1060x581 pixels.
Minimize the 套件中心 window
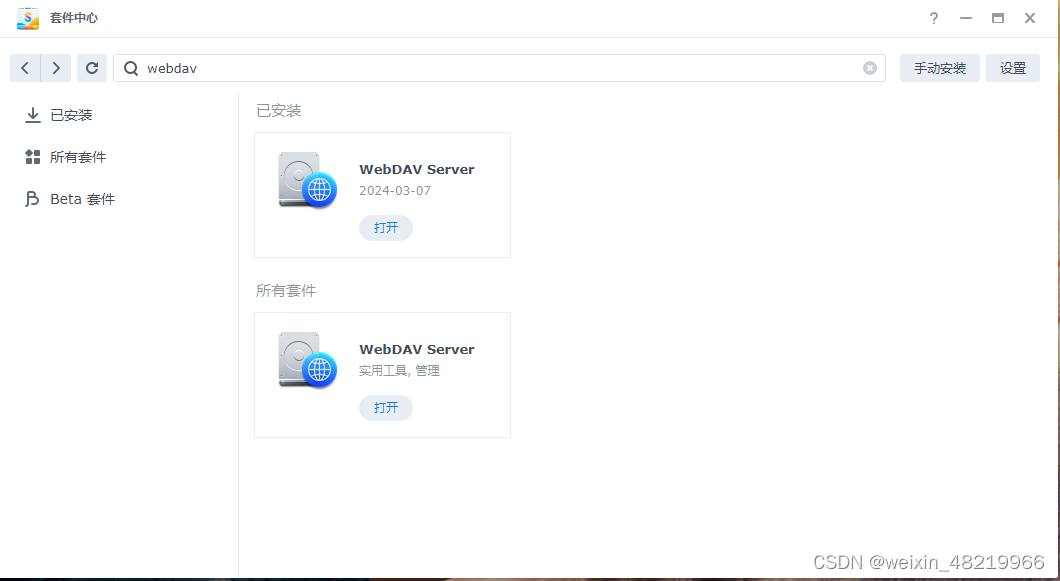pos(965,18)
